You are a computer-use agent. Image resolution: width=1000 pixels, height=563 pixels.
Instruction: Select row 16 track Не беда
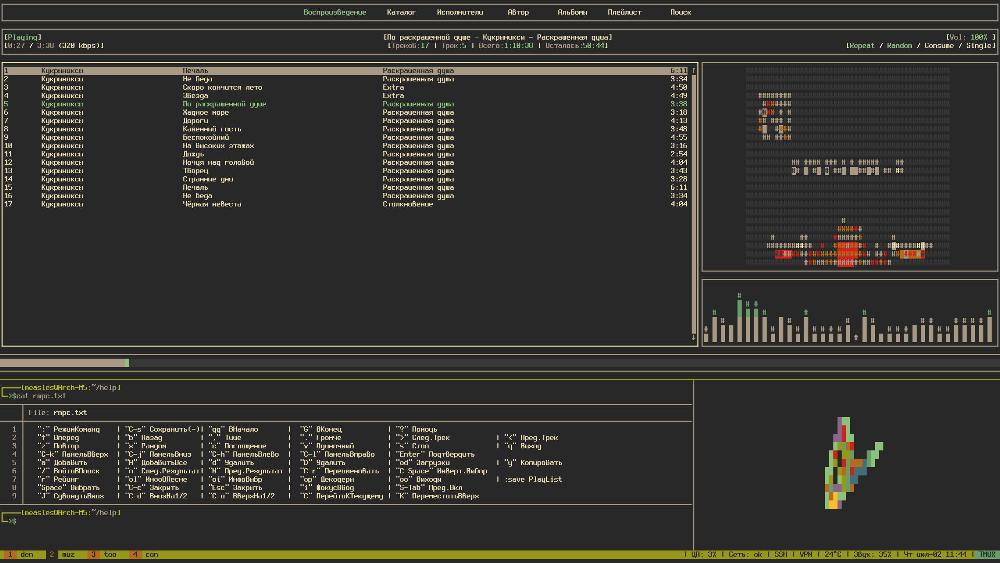click(348, 196)
